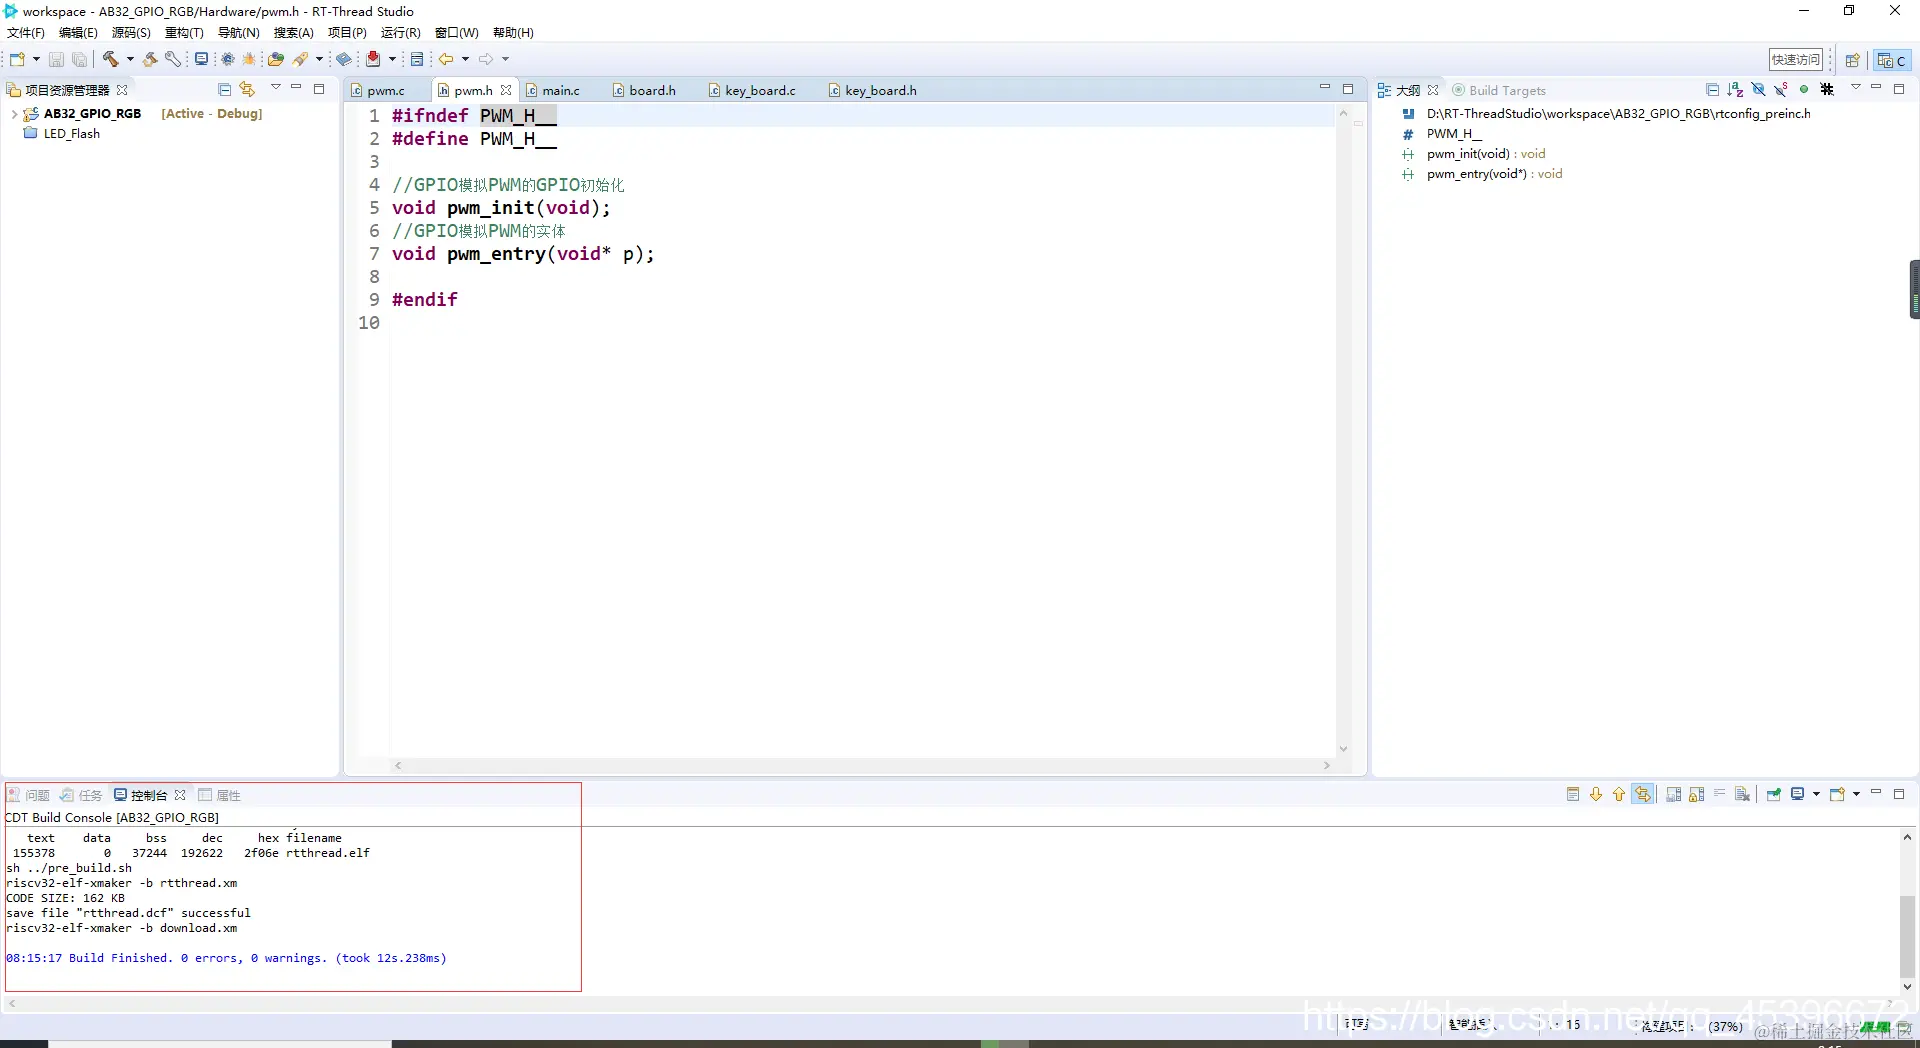Viewport: 1920px width, 1048px height.
Task: Click the display selected console icon
Action: pos(1798,795)
